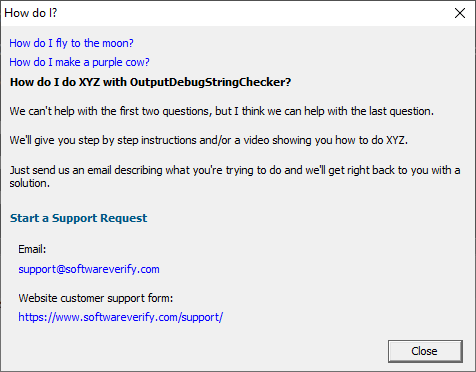Select the 'Start a Support Request' heading
This screenshot has height=372, width=476.
(x=78, y=218)
